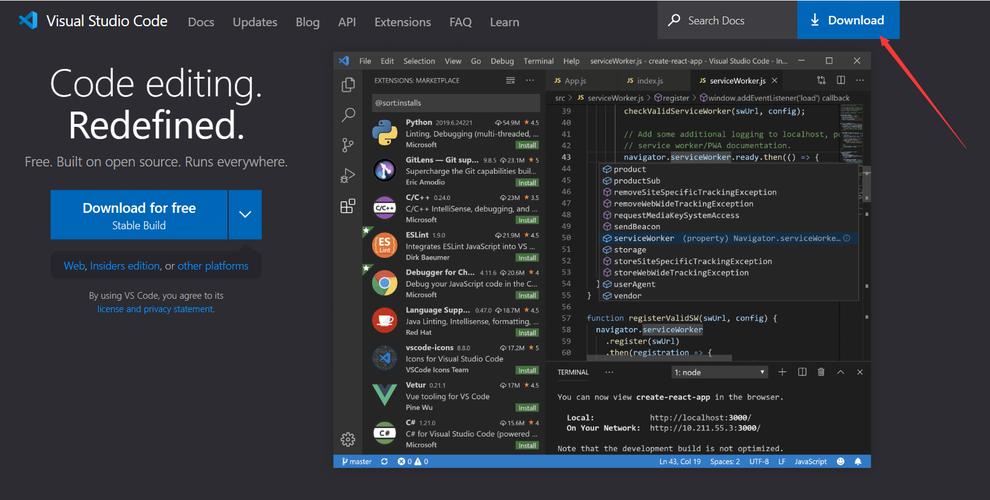Click UTF-8 encoding in status bar

(x=759, y=461)
